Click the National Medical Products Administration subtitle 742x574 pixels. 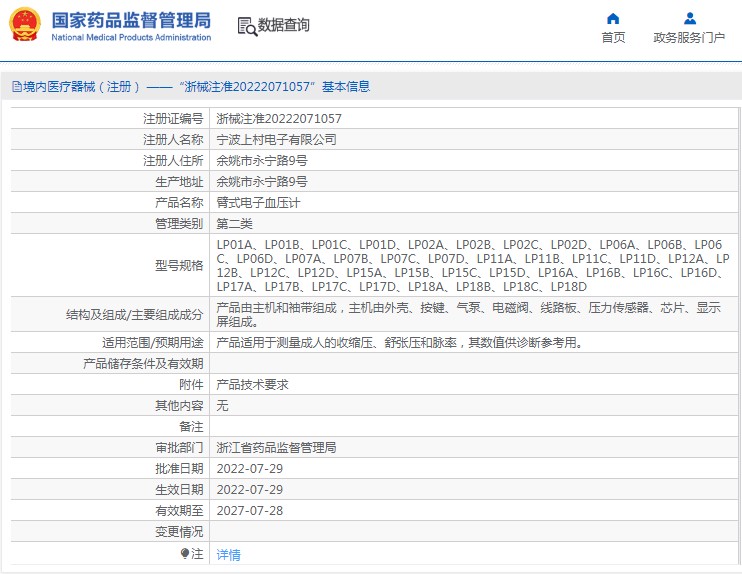tap(130, 38)
